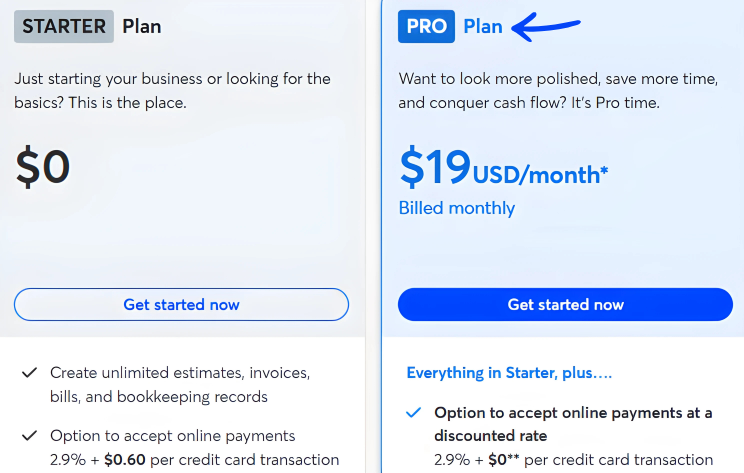Click the Pro plan's Get started now button
Viewport: 744px width, 473px height.
(x=565, y=304)
